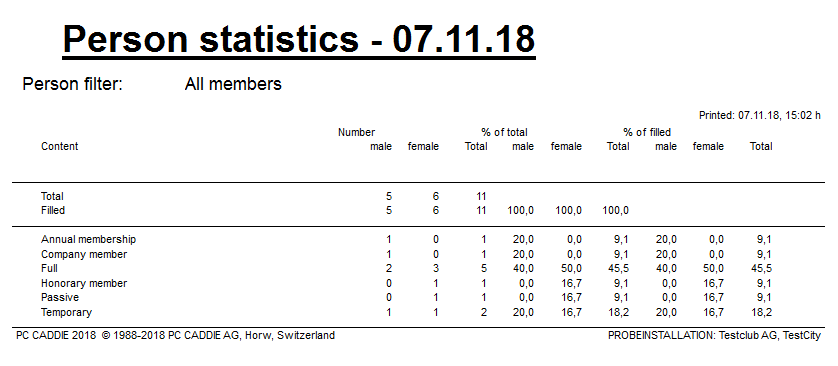This screenshot has width=838, height=366.
Task: Select the All members filter value
Action: pyautogui.click(x=233, y=84)
